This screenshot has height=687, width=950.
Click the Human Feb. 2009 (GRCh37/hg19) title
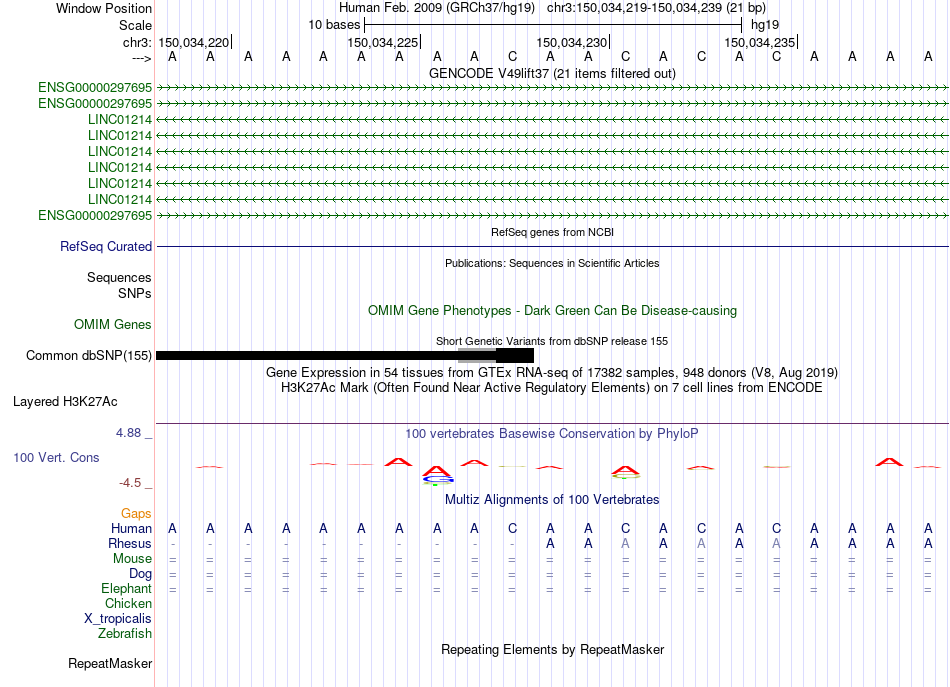(437, 8)
